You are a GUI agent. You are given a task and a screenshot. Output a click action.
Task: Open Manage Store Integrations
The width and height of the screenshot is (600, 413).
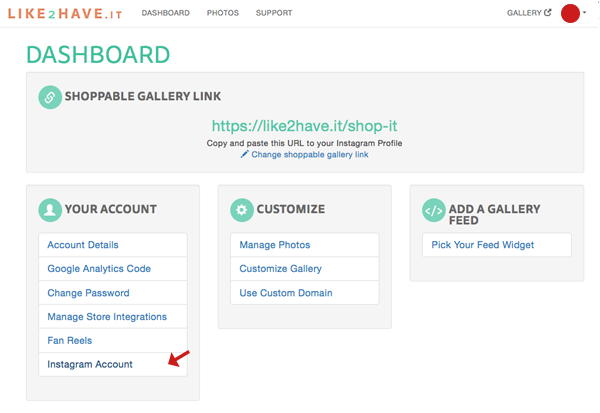pyautogui.click(x=107, y=317)
